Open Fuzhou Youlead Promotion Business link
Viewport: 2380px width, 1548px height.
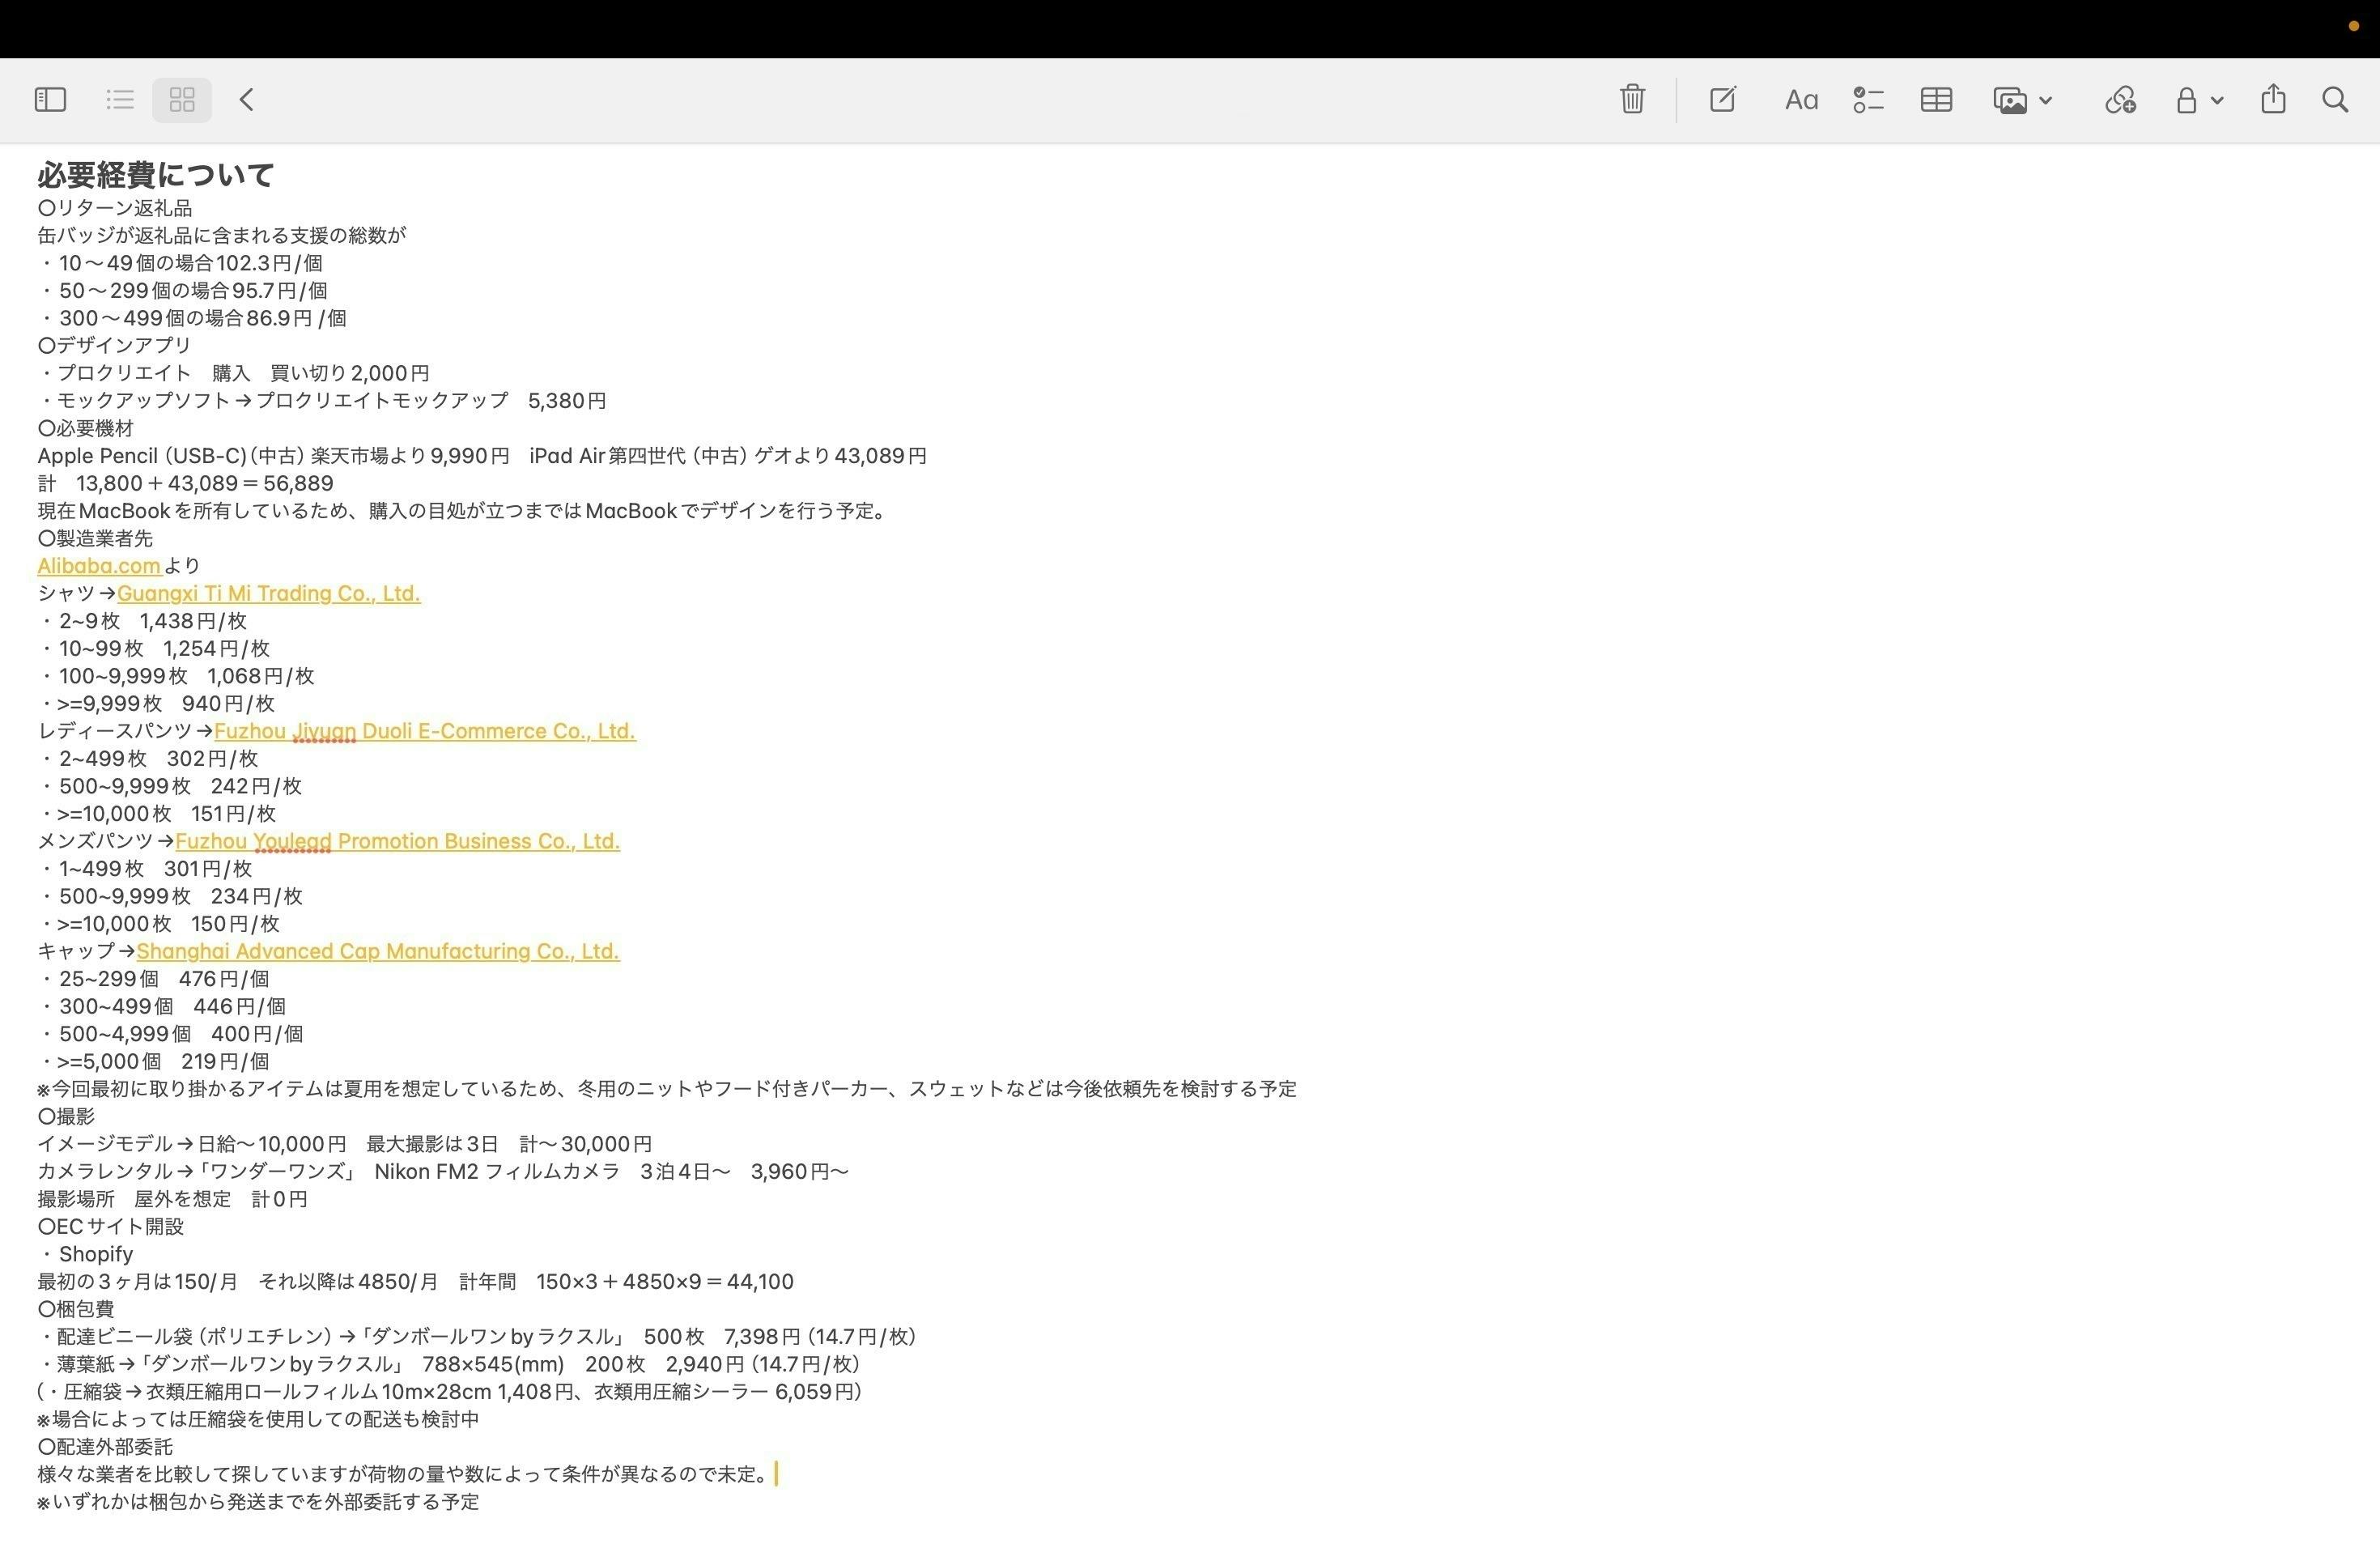pos(397,841)
